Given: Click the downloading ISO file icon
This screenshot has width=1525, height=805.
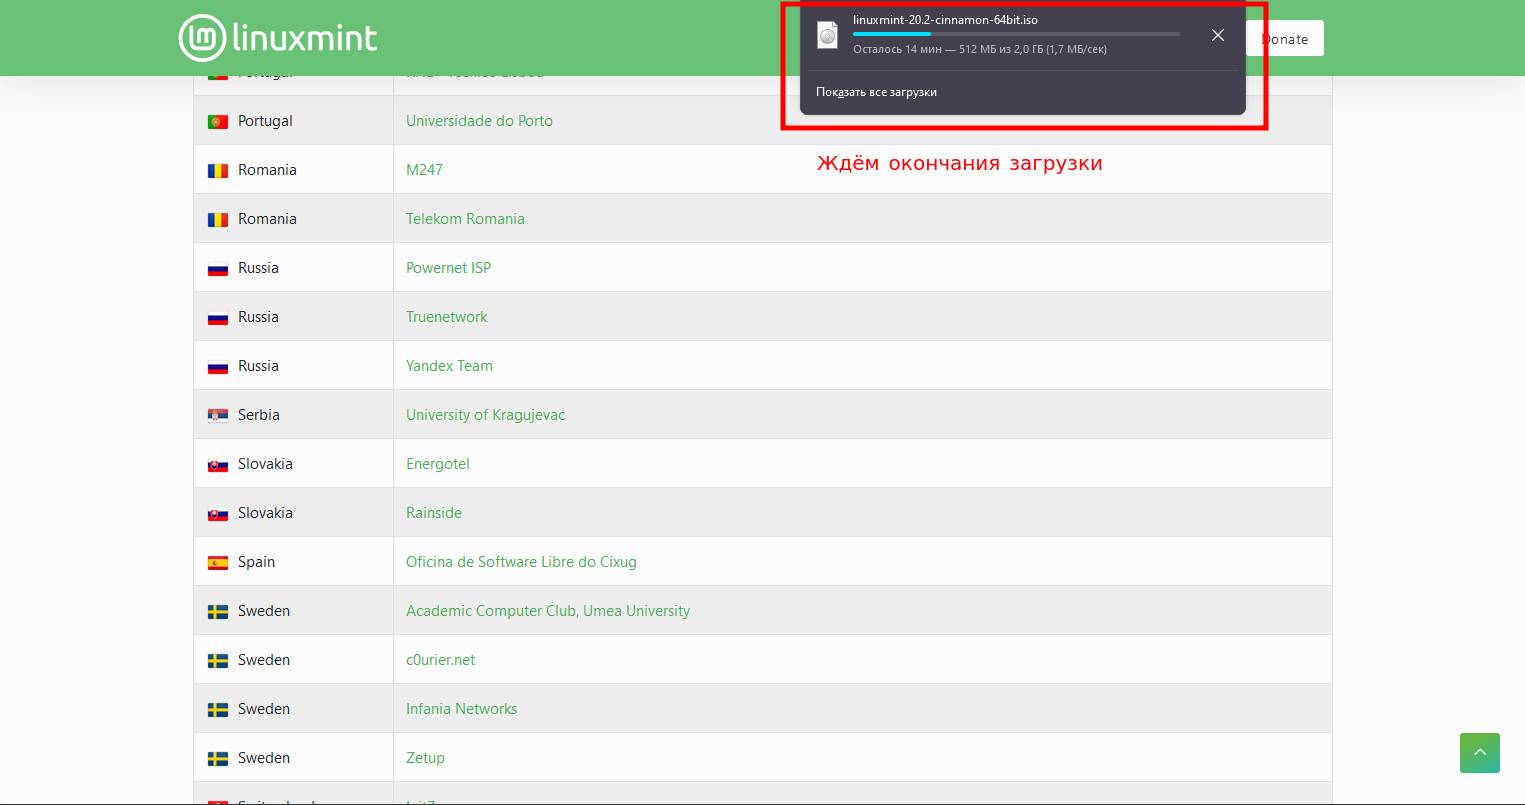Looking at the screenshot, I should point(827,35).
